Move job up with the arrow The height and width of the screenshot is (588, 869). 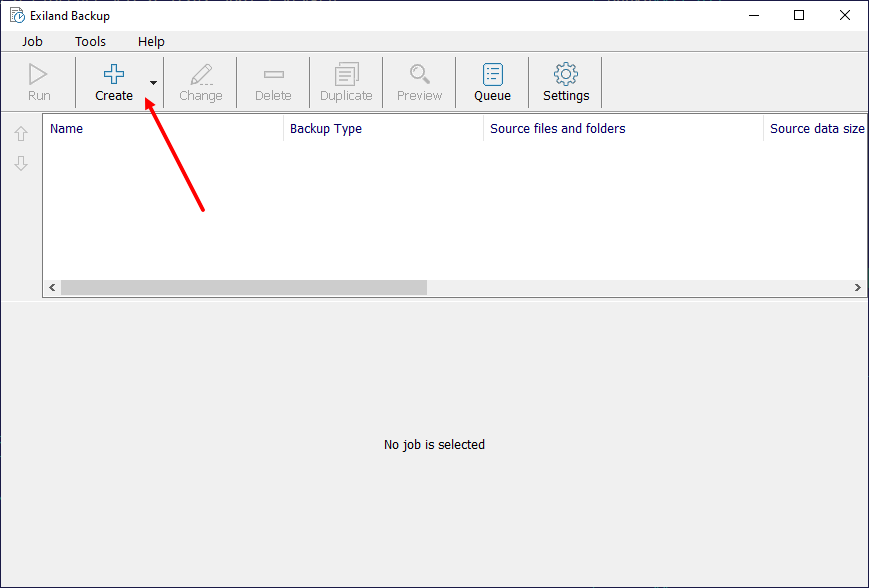21,134
